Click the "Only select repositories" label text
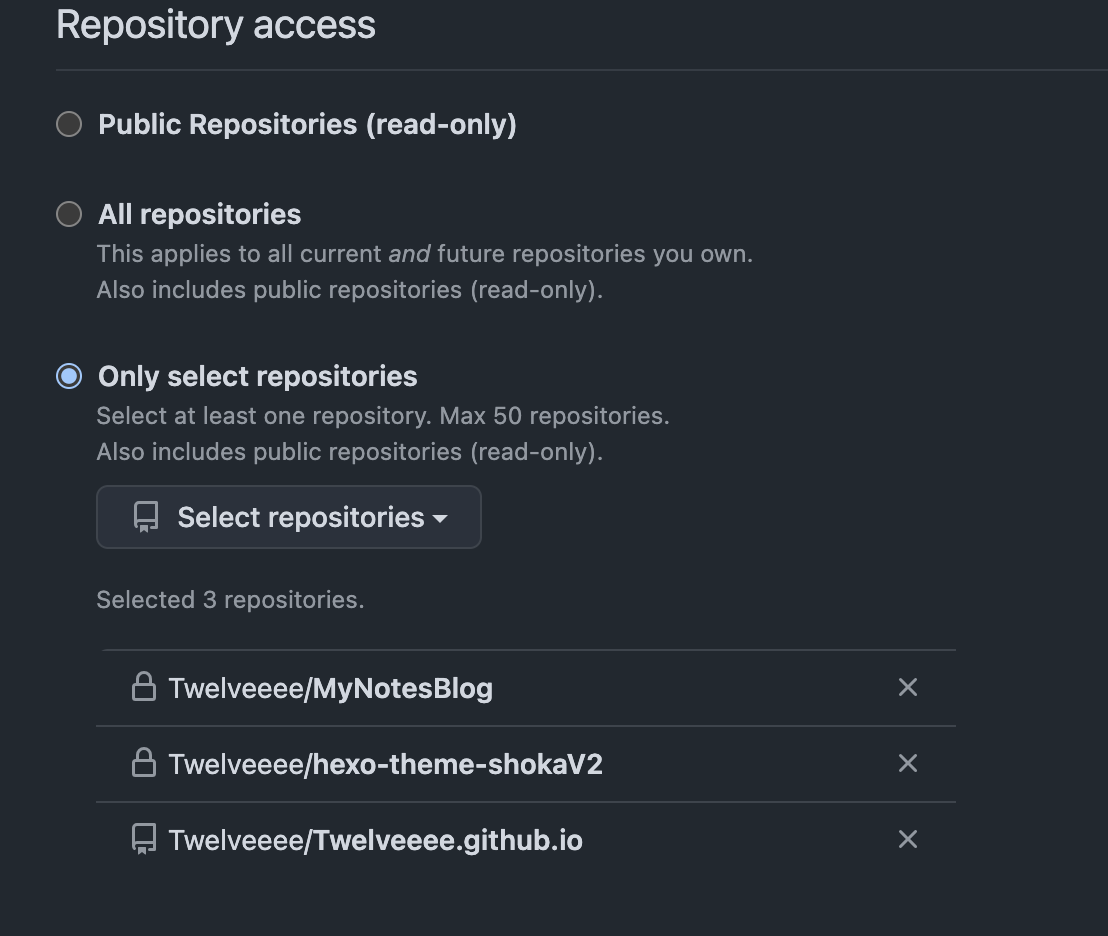The image size is (1108, 936). [257, 376]
